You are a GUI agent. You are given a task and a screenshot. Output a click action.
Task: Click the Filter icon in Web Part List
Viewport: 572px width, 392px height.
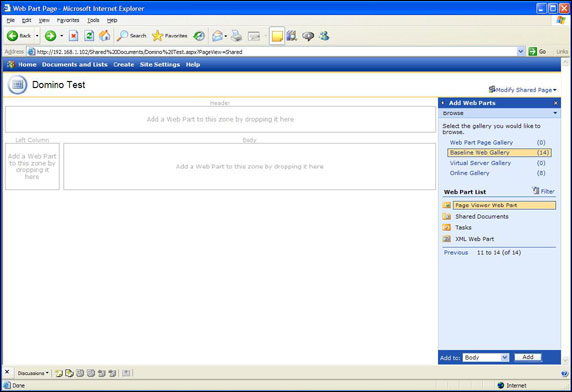(x=536, y=191)
